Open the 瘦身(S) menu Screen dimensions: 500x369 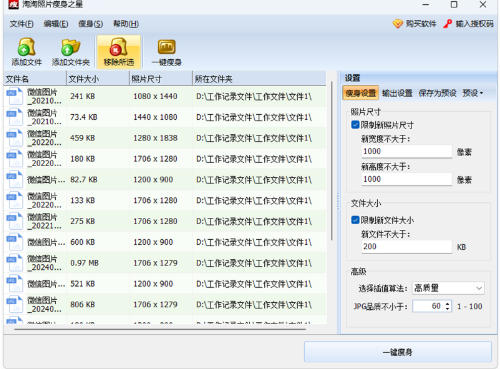[91, 24]
